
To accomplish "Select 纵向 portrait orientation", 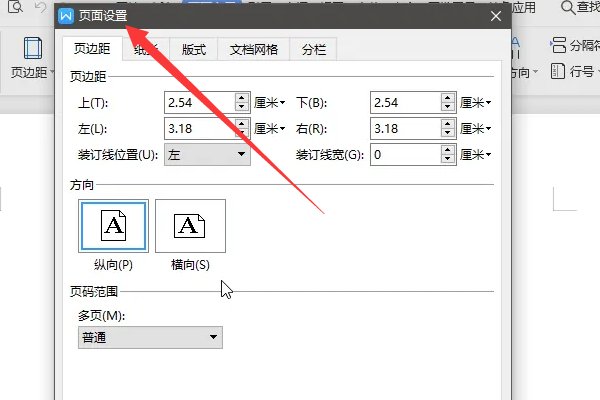I will (x=113, y=226).
